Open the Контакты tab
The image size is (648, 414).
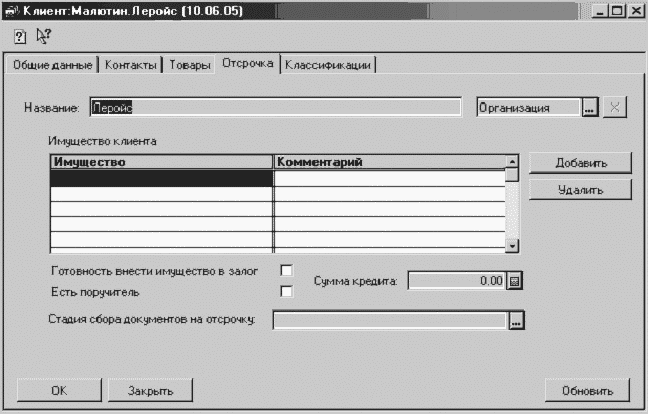[131, 65]
